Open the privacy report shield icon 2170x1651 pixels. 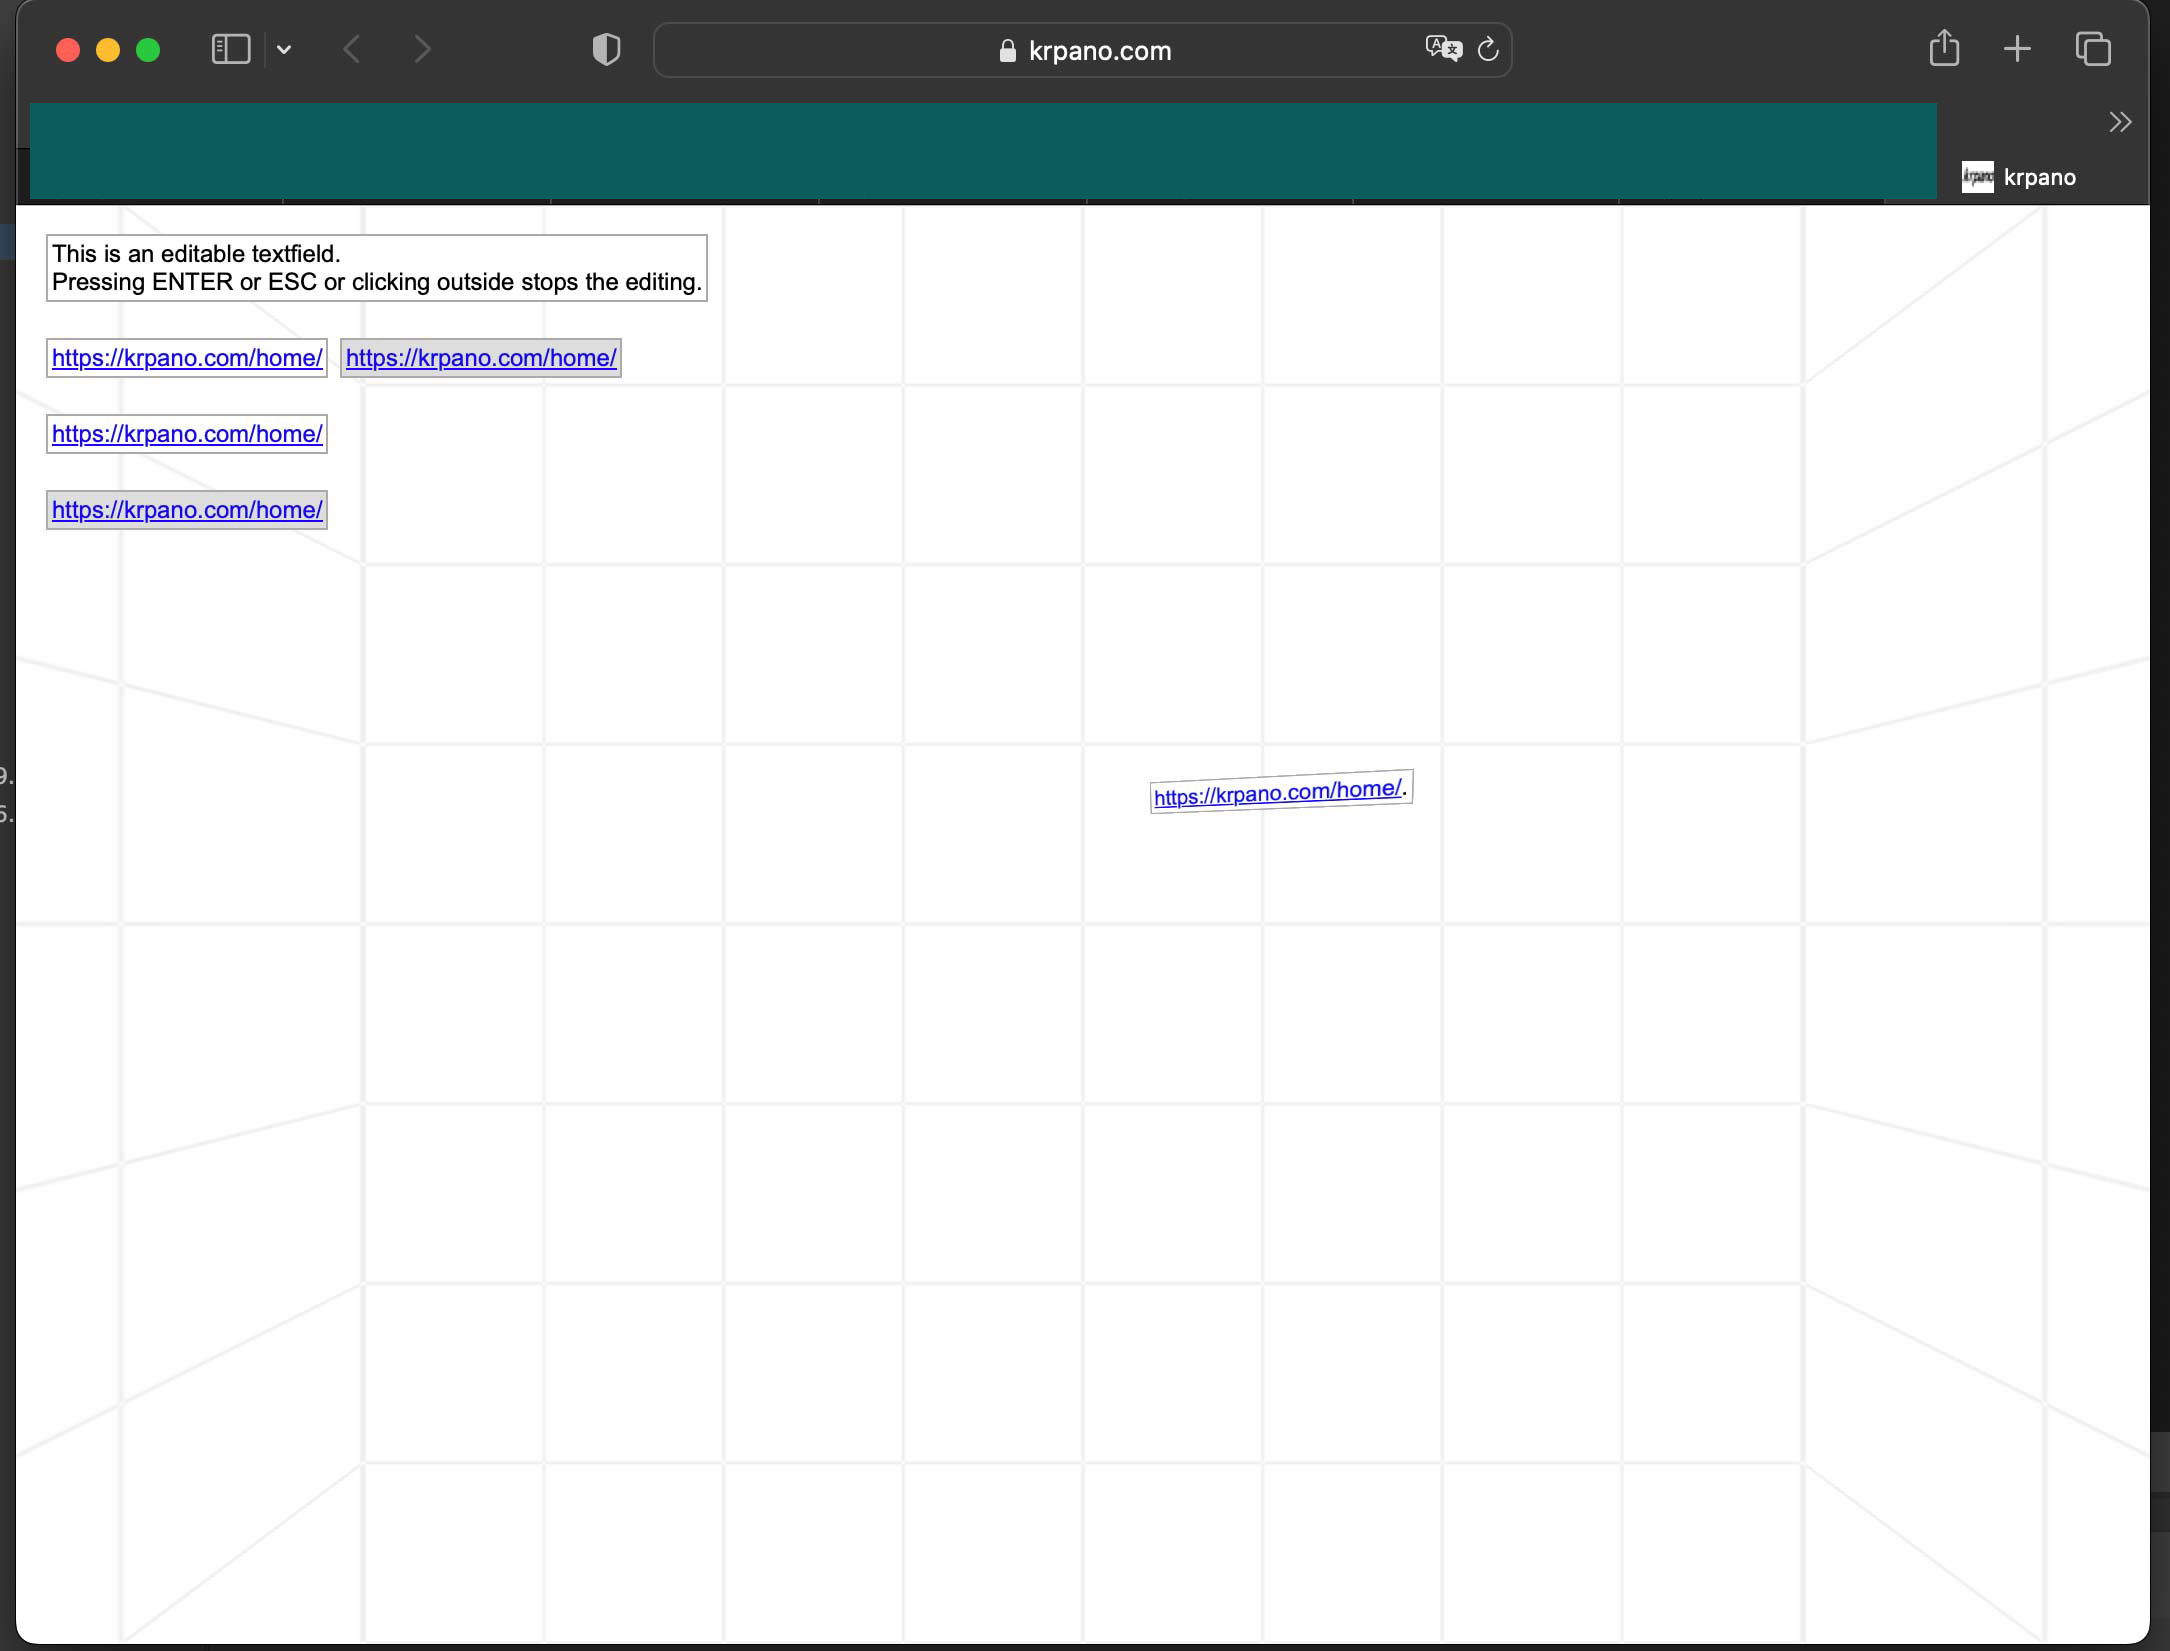[606, 49]
